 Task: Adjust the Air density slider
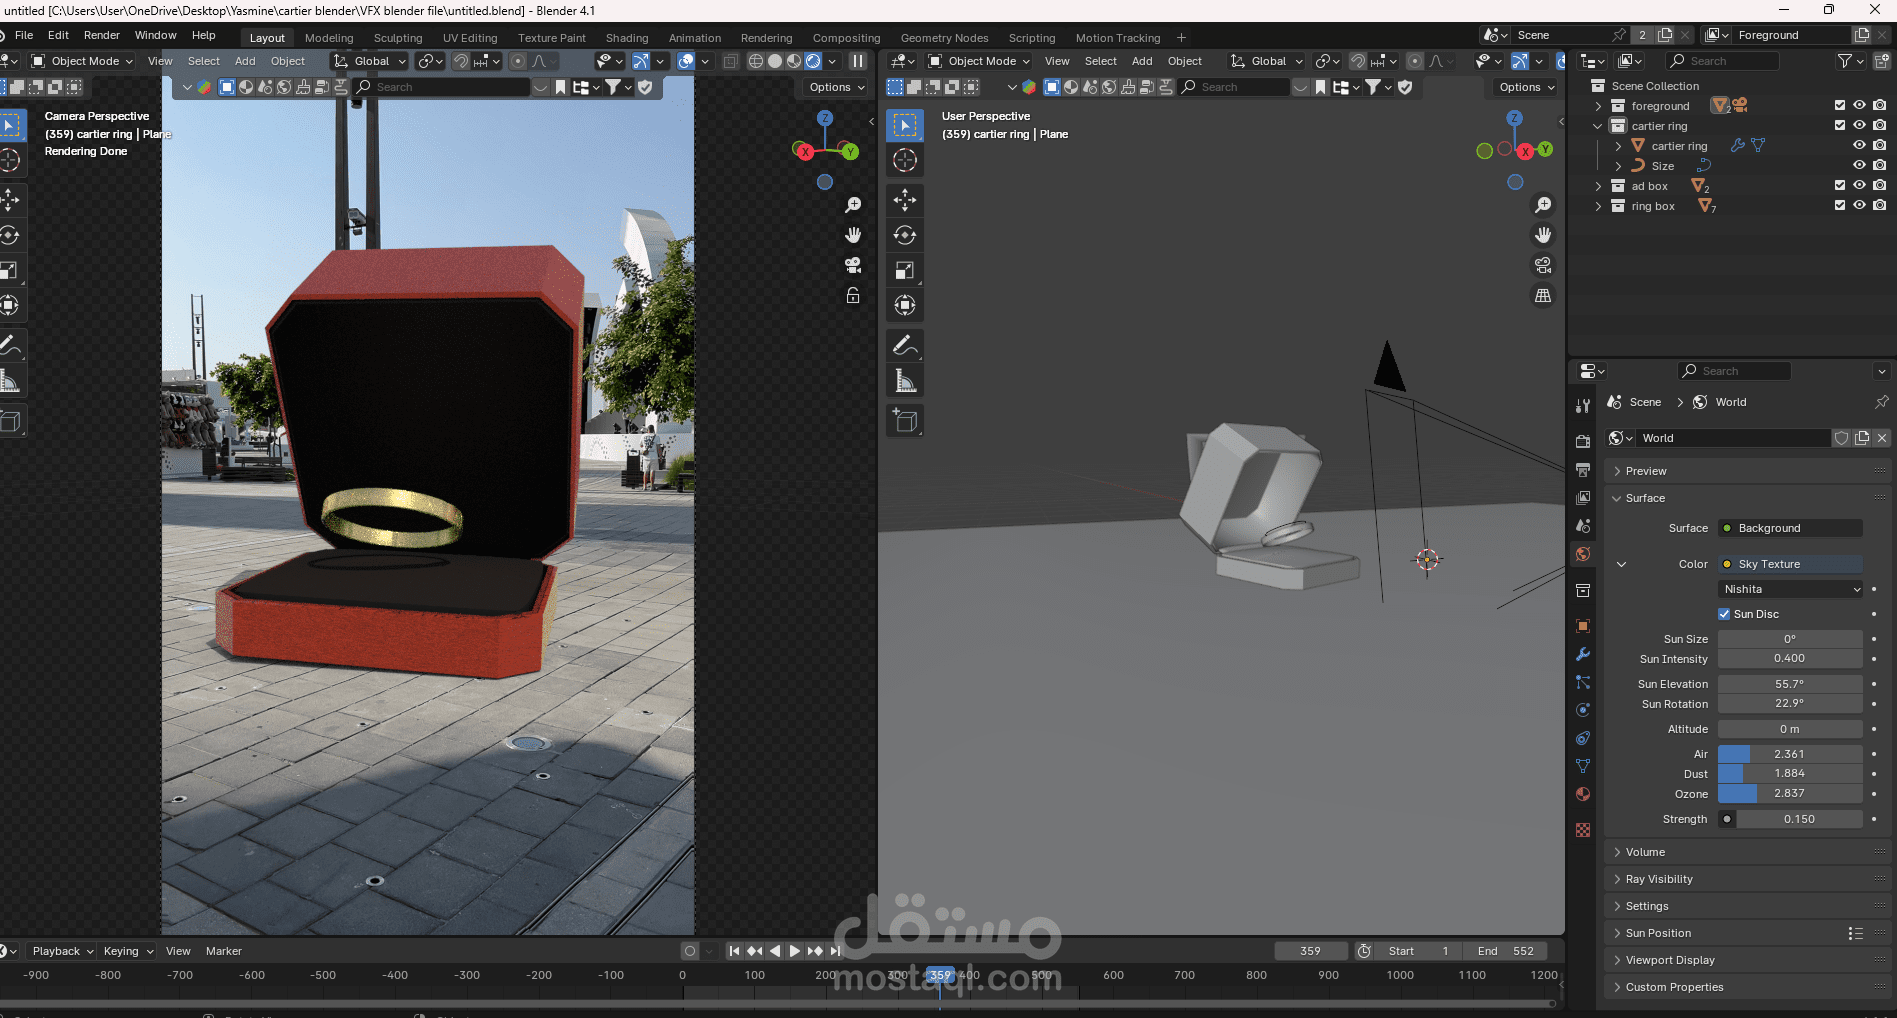[x=1791, y=754]
